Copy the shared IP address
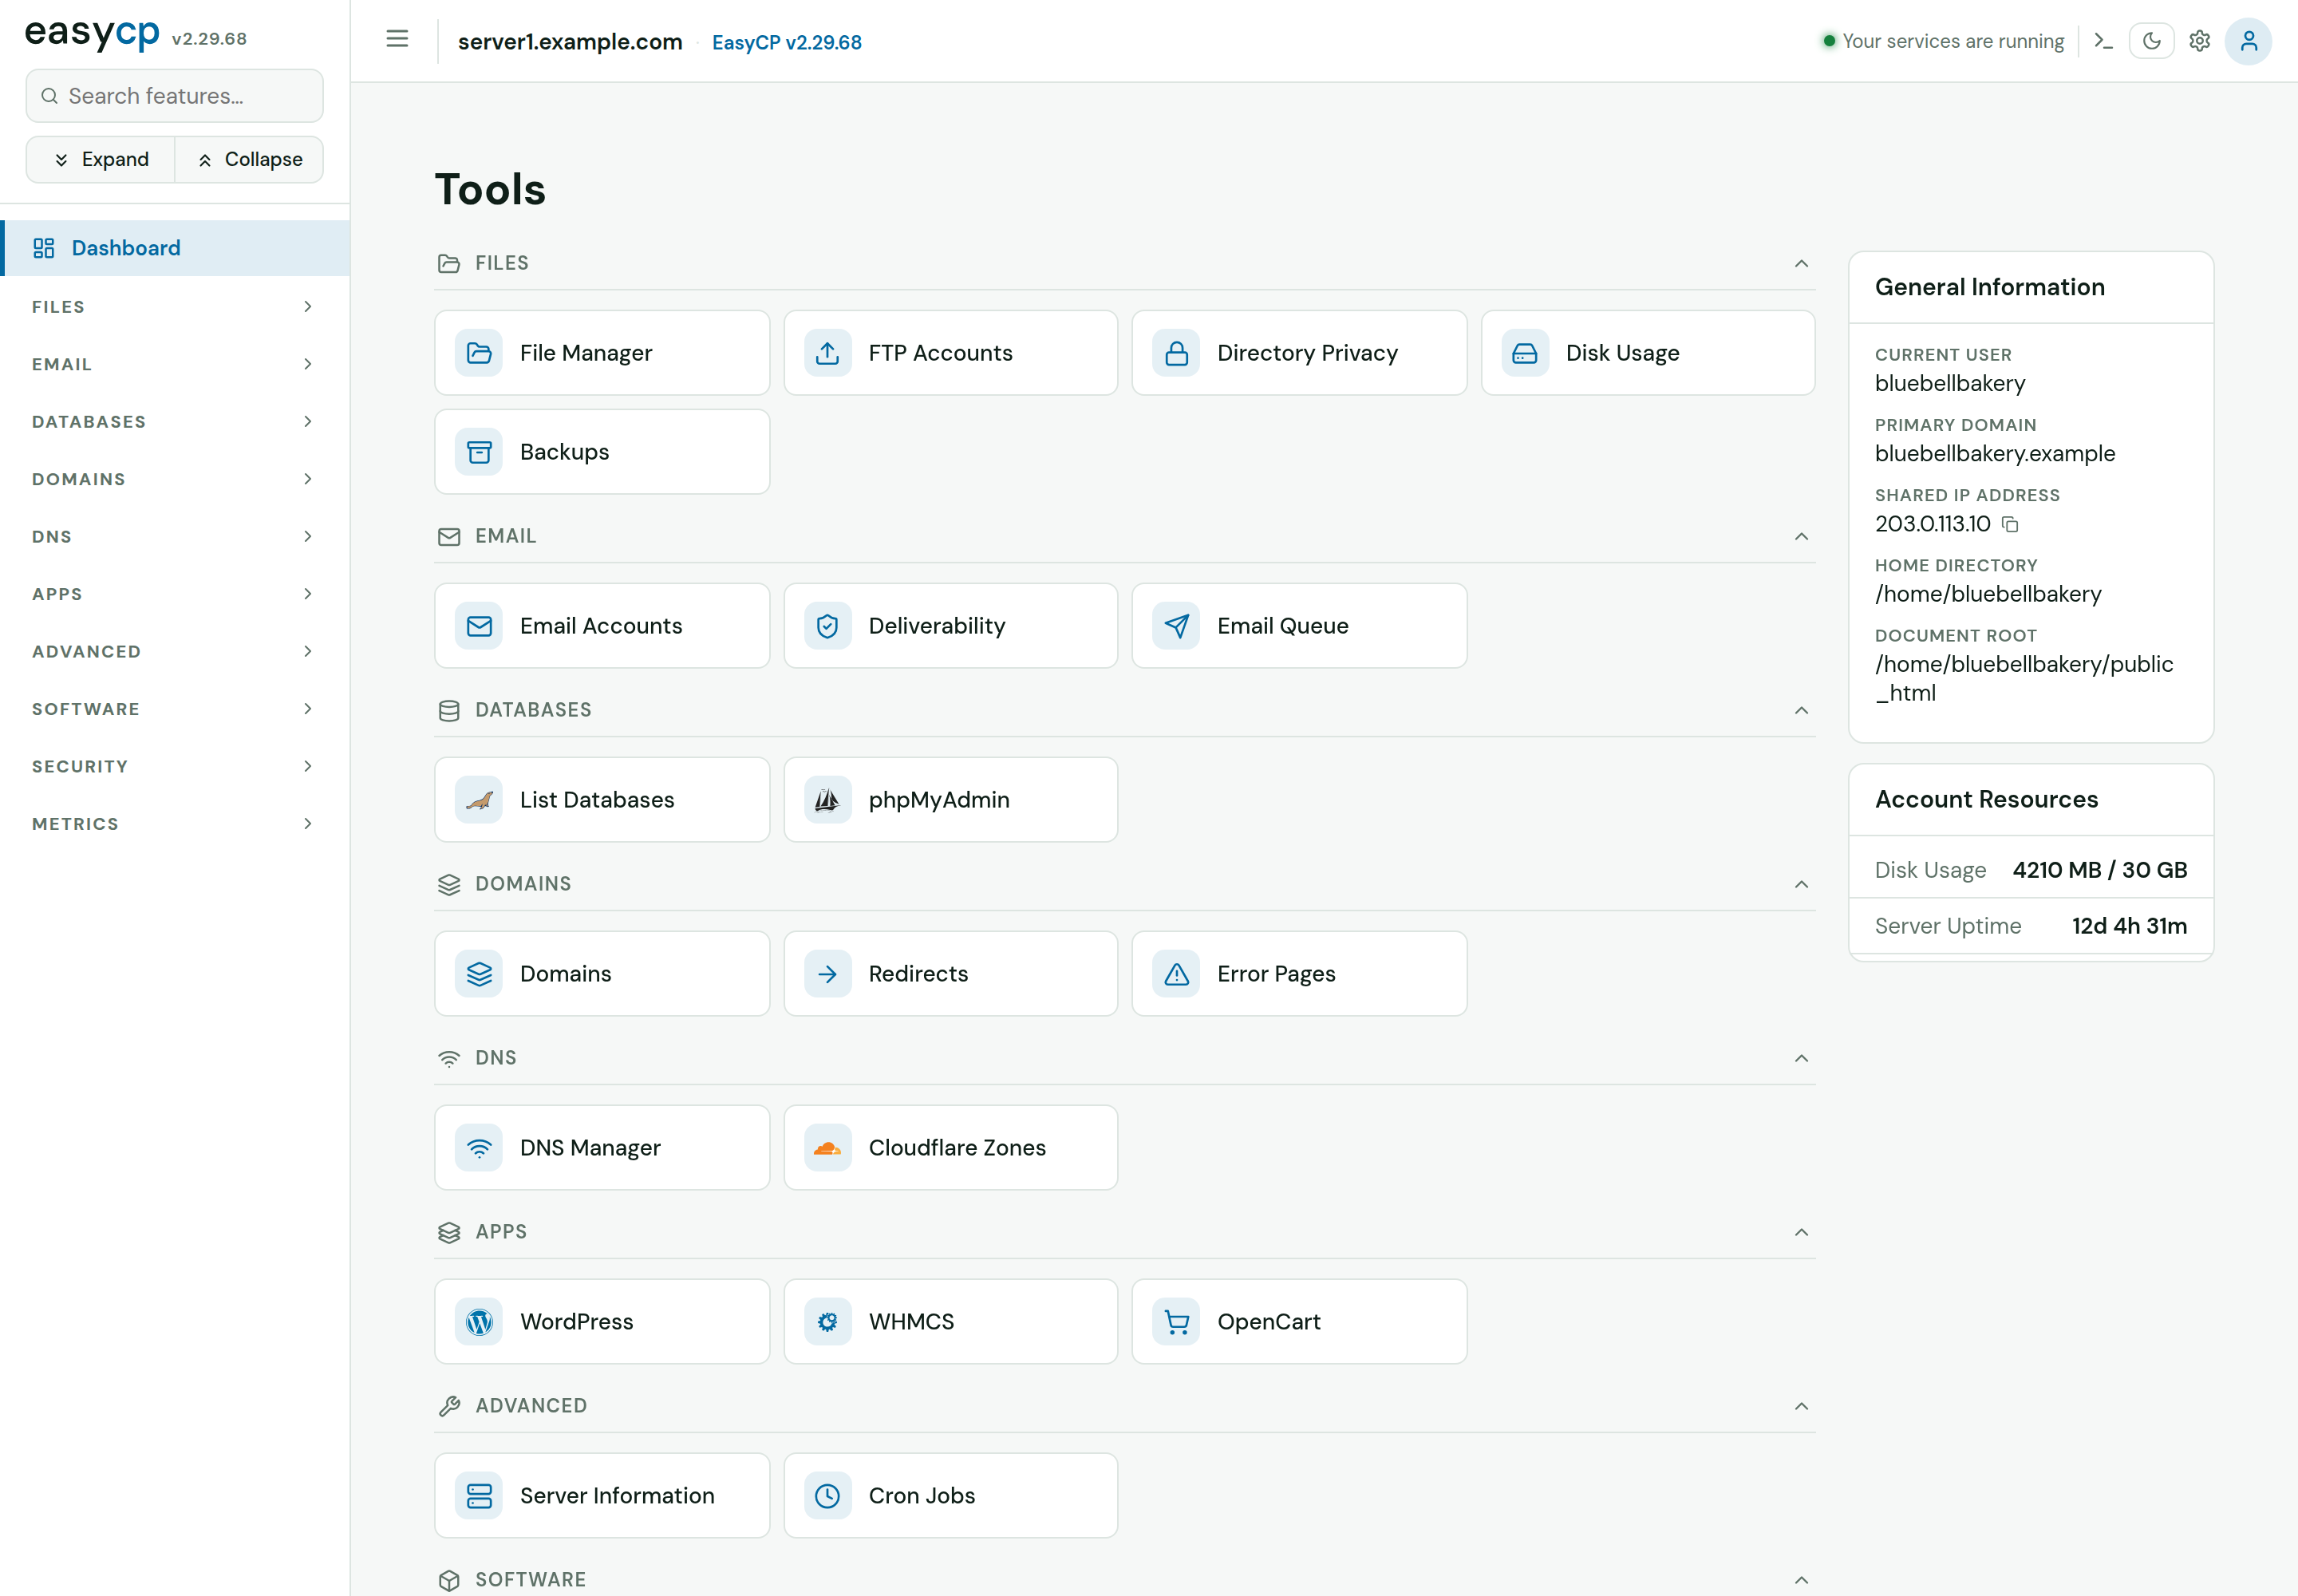Image resolution: width=2298 pixels, height=1596 pixels. [2010, 524]
